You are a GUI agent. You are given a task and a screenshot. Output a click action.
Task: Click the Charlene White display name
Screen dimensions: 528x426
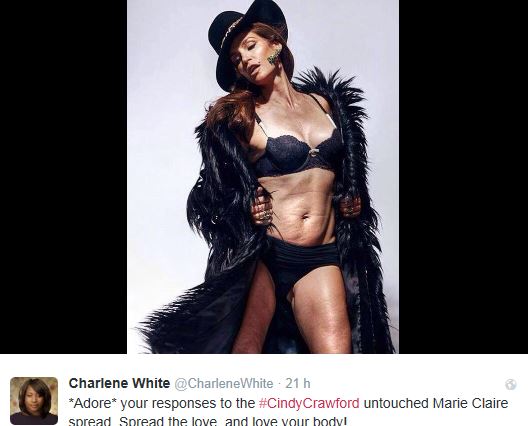click(x=119, y=383)
